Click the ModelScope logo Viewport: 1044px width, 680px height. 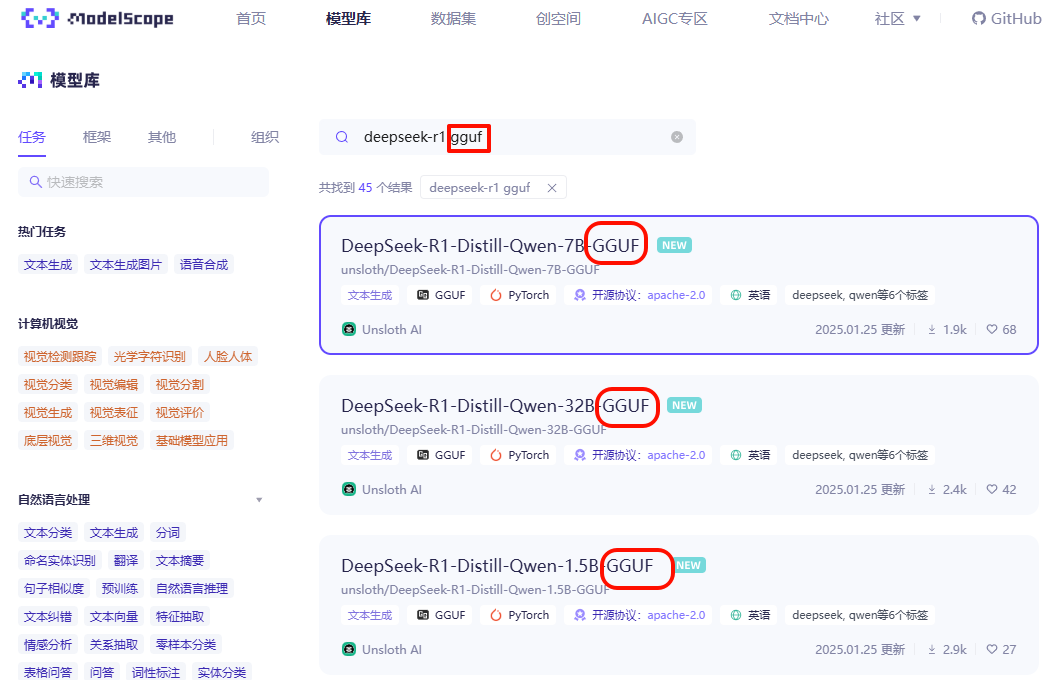(x=97, y=18)
